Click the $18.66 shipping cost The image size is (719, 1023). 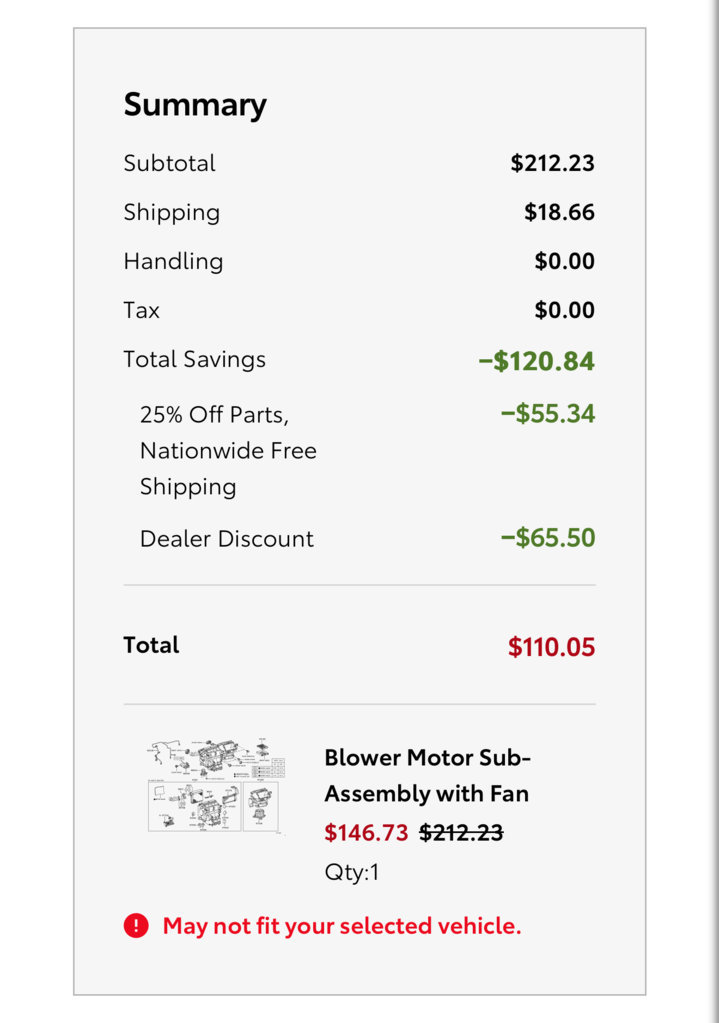pos(559,212)
